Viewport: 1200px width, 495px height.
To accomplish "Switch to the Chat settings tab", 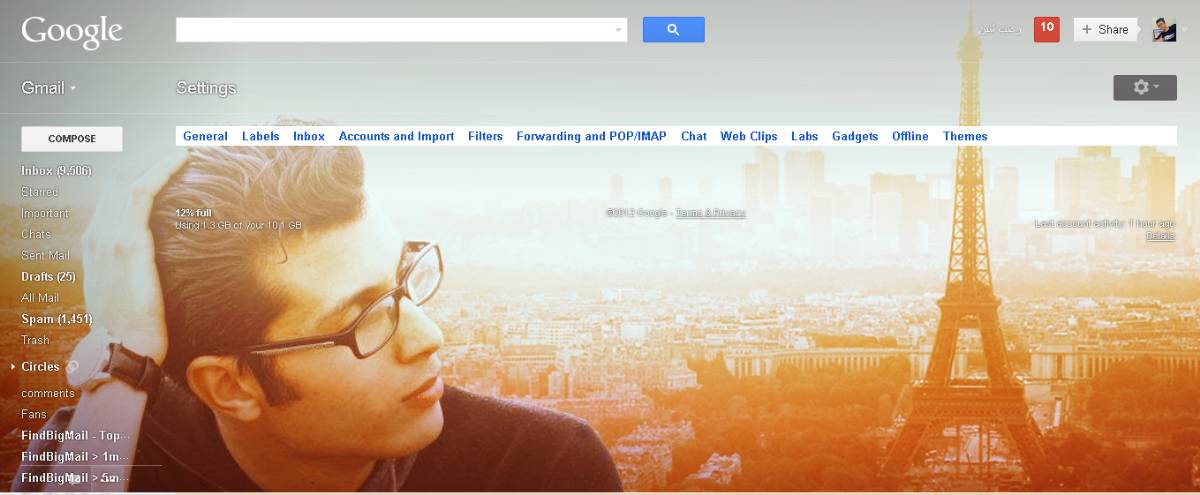I will tap(694, 136).
